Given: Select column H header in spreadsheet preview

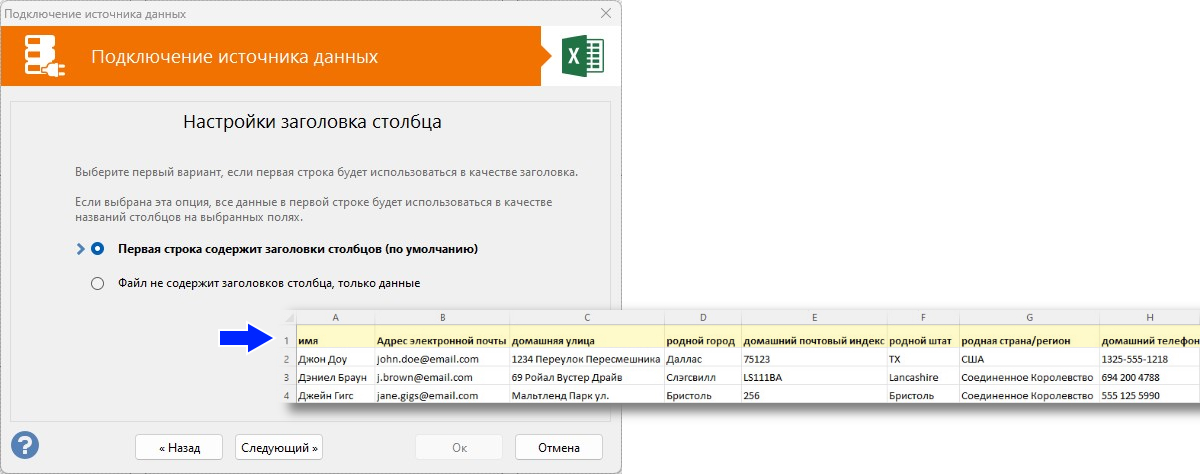Looking at the screenshot, I should point(1150,317).
